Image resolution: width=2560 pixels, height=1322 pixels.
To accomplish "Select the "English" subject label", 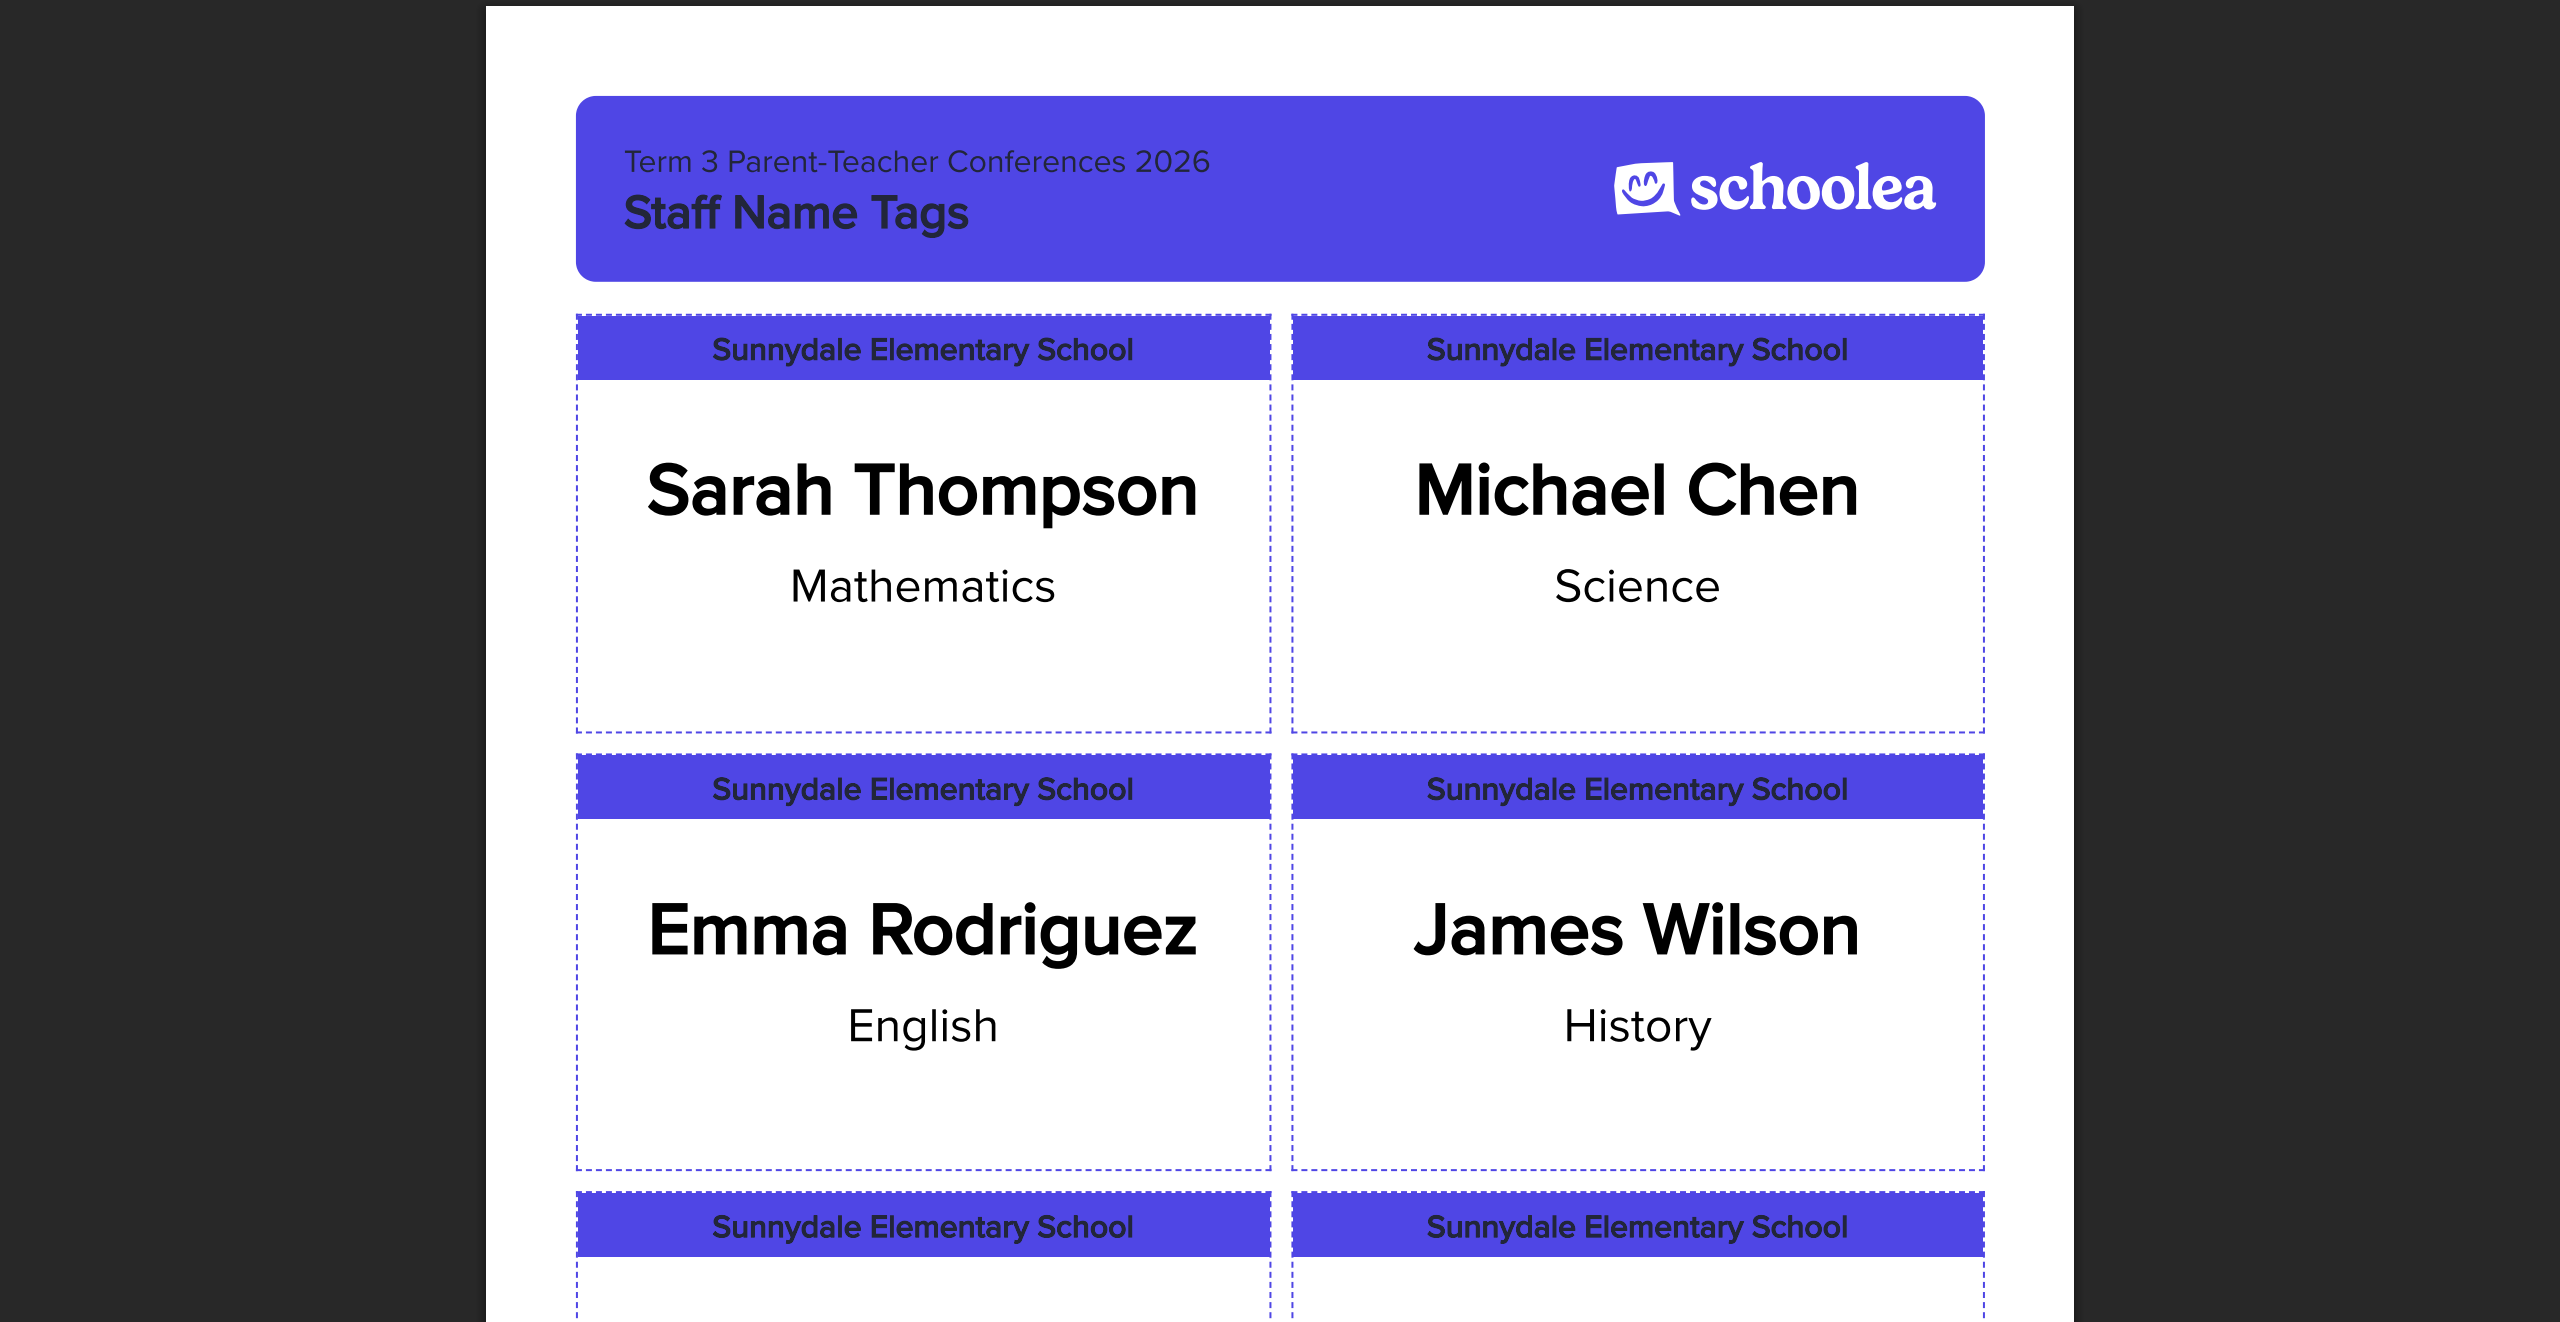I will click(922, 1027).
